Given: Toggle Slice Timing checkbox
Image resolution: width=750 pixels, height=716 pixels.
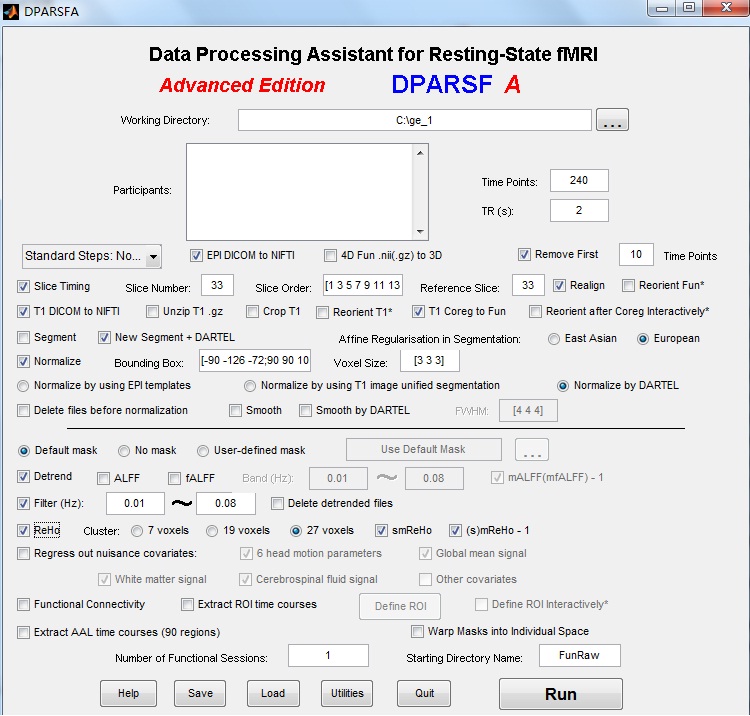Looking at the screenshot, I should pyautogui.click(x=23, y=286).
